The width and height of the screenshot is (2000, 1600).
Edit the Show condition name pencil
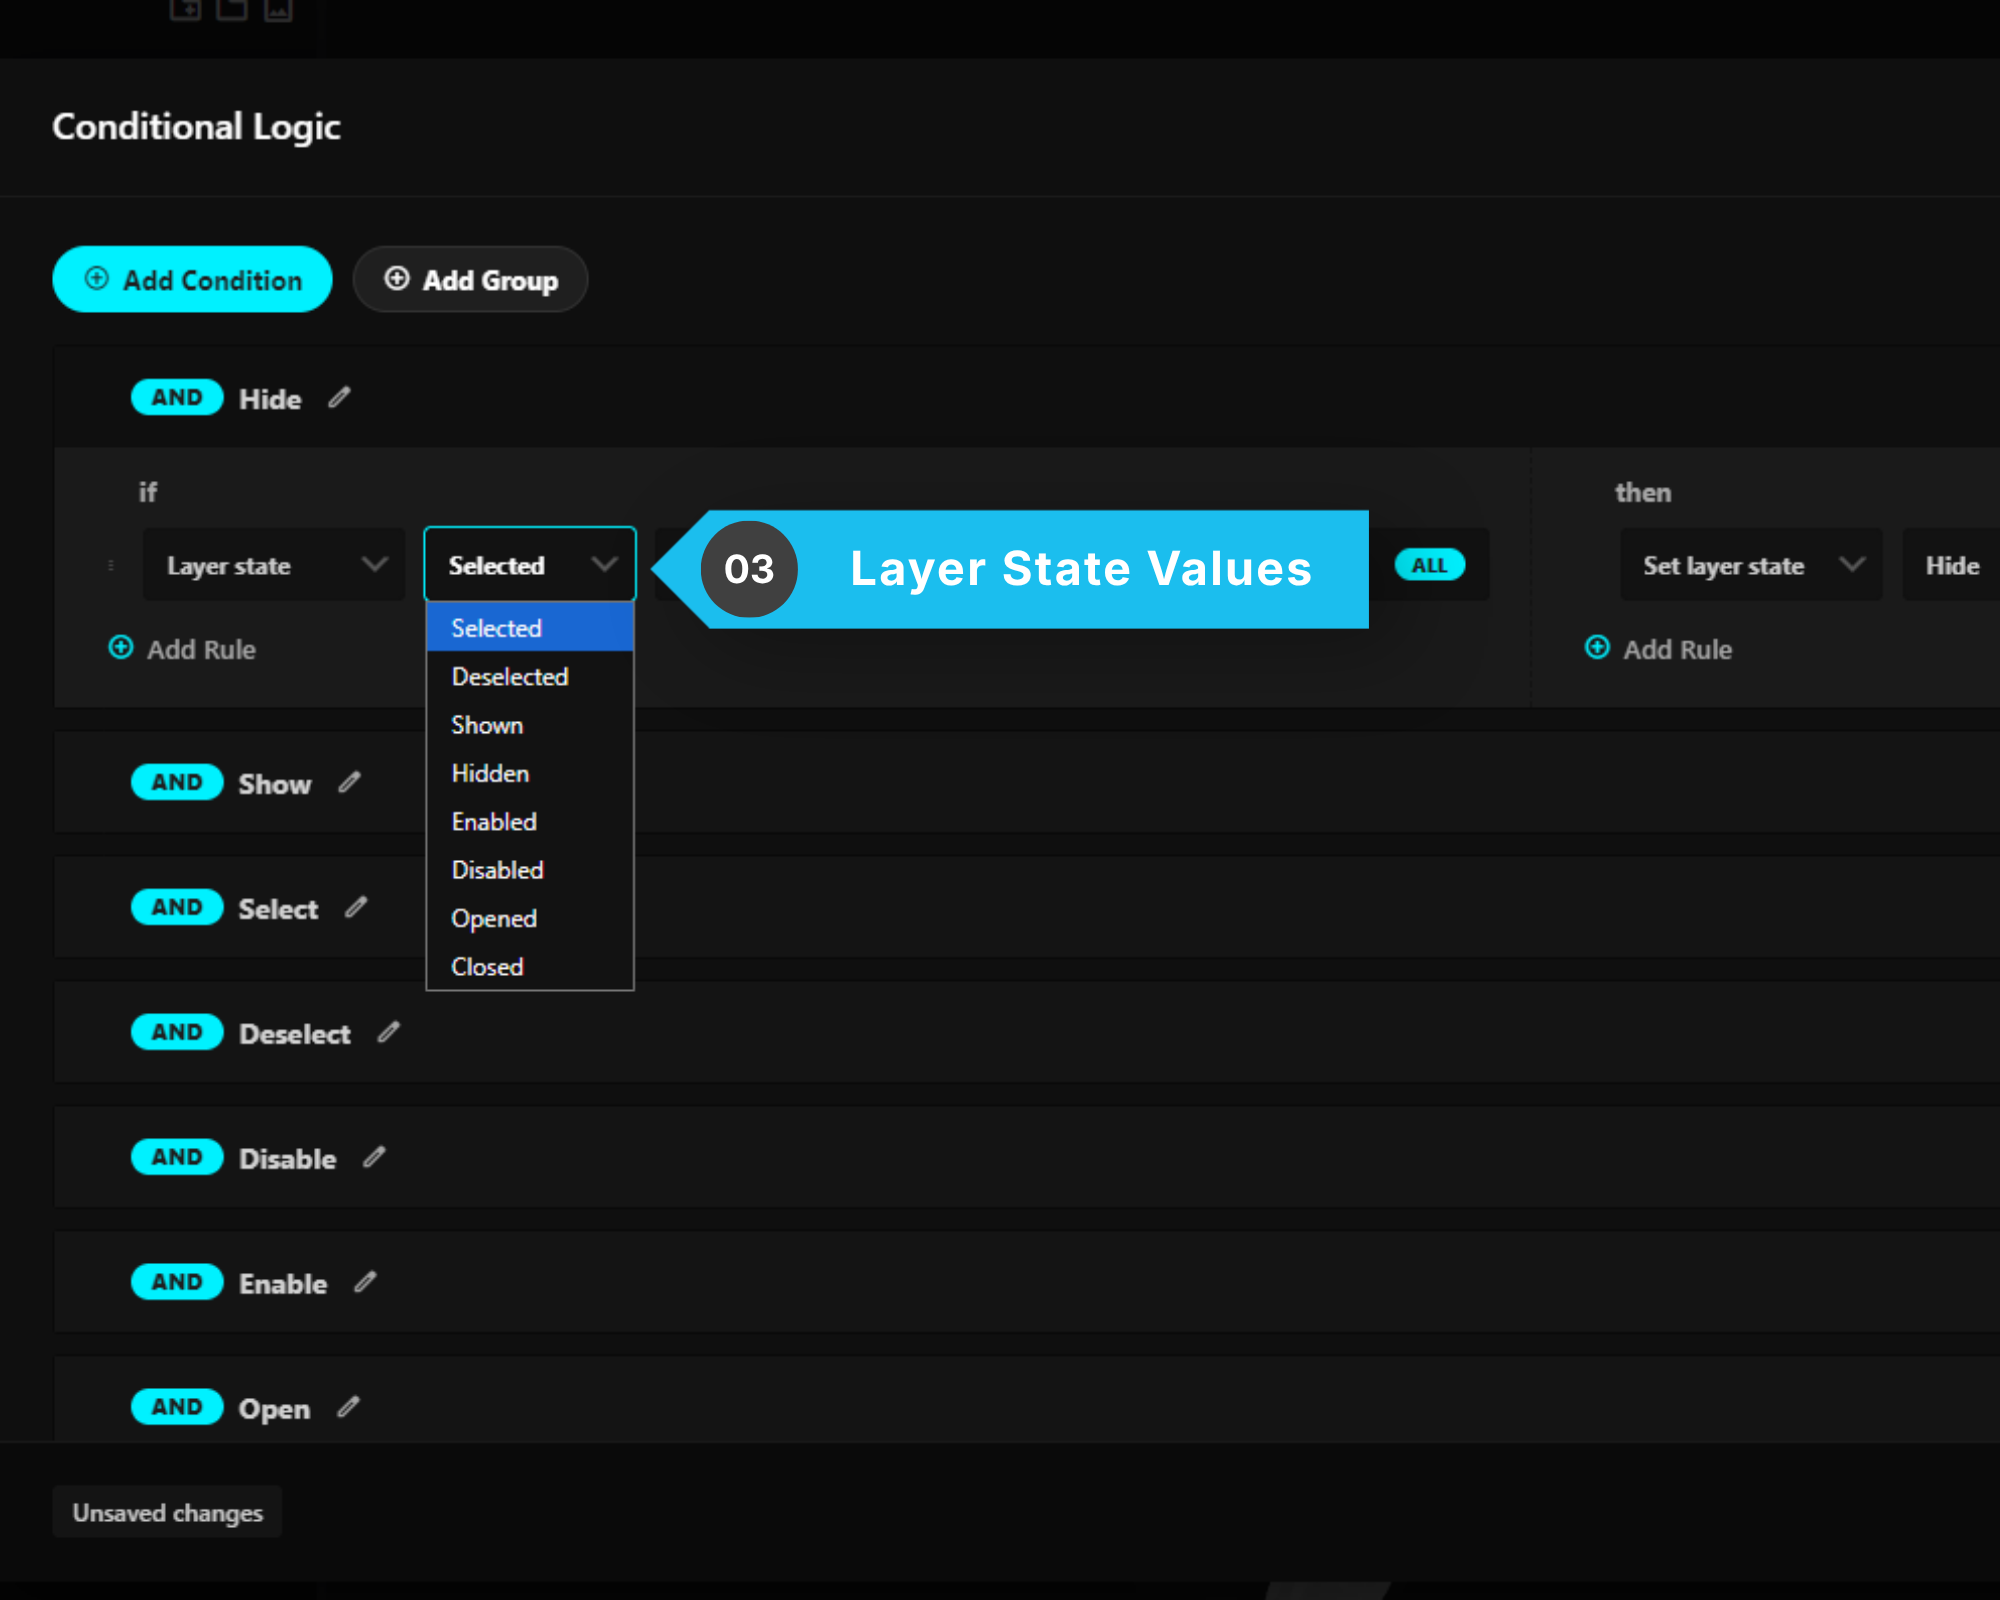click(349, 783)
